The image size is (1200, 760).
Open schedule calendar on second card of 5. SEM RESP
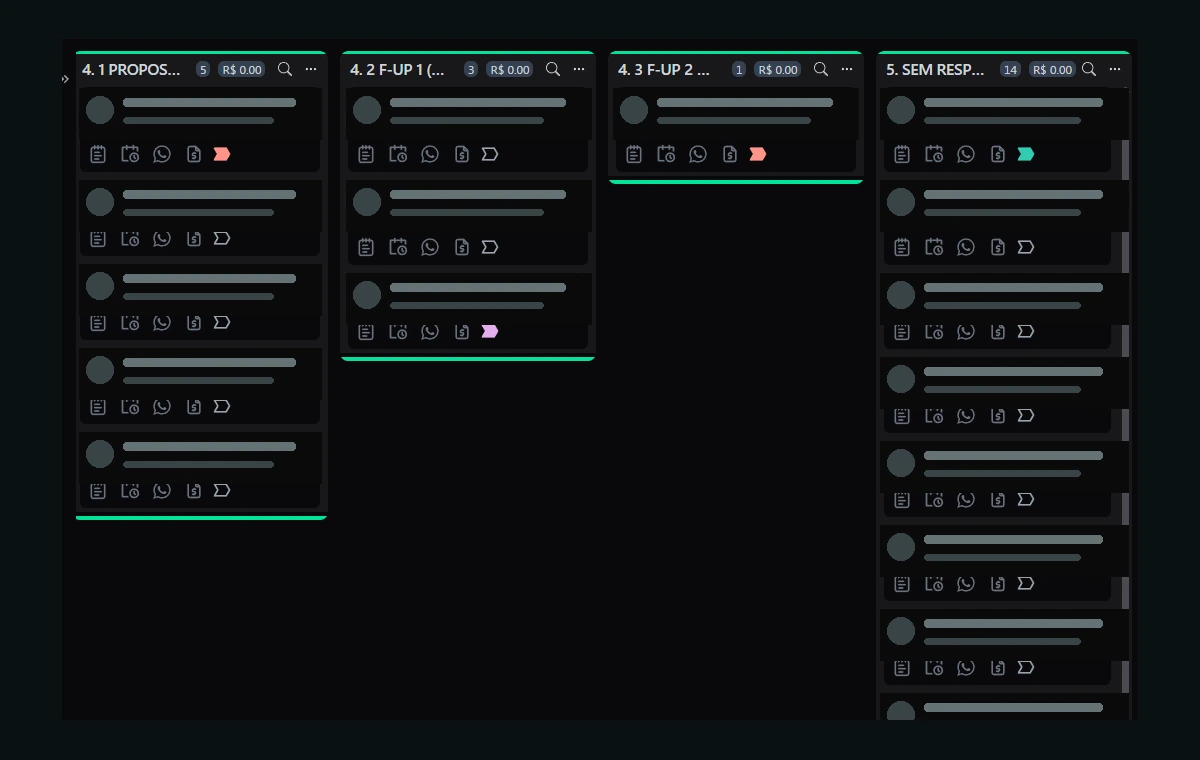click(934, 247)
